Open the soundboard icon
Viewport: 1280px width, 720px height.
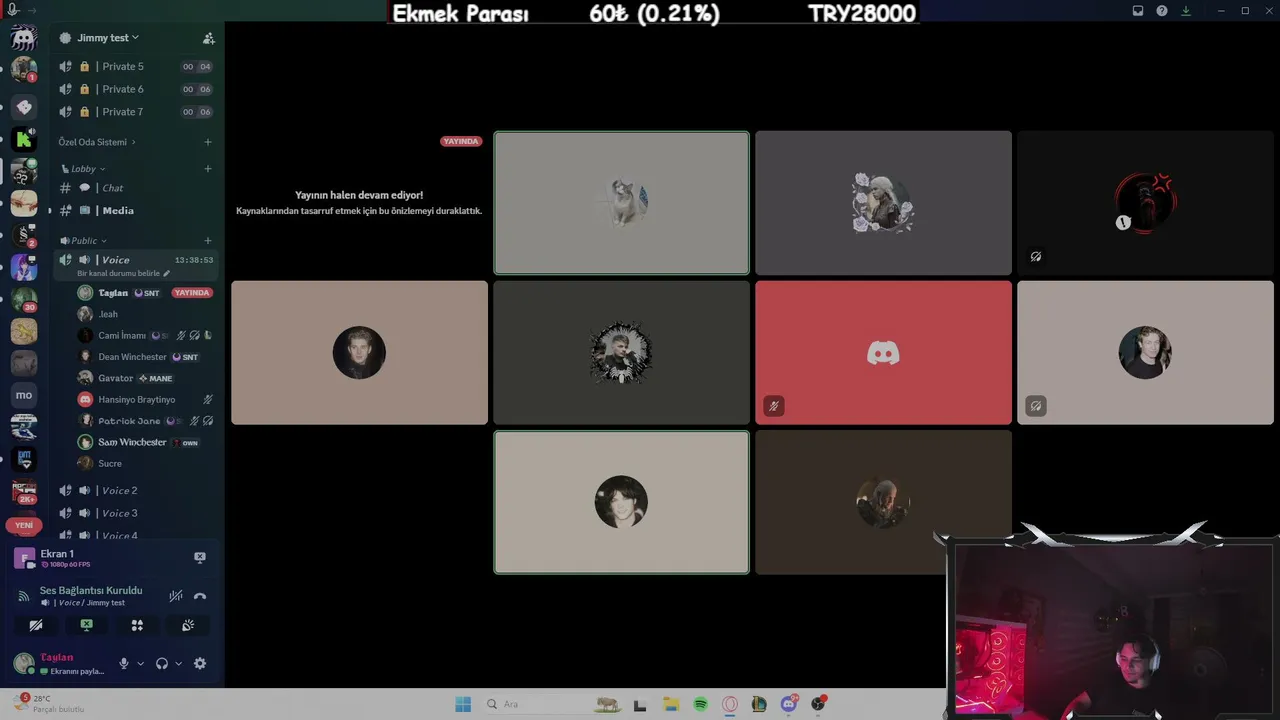(x=188, y=625)
